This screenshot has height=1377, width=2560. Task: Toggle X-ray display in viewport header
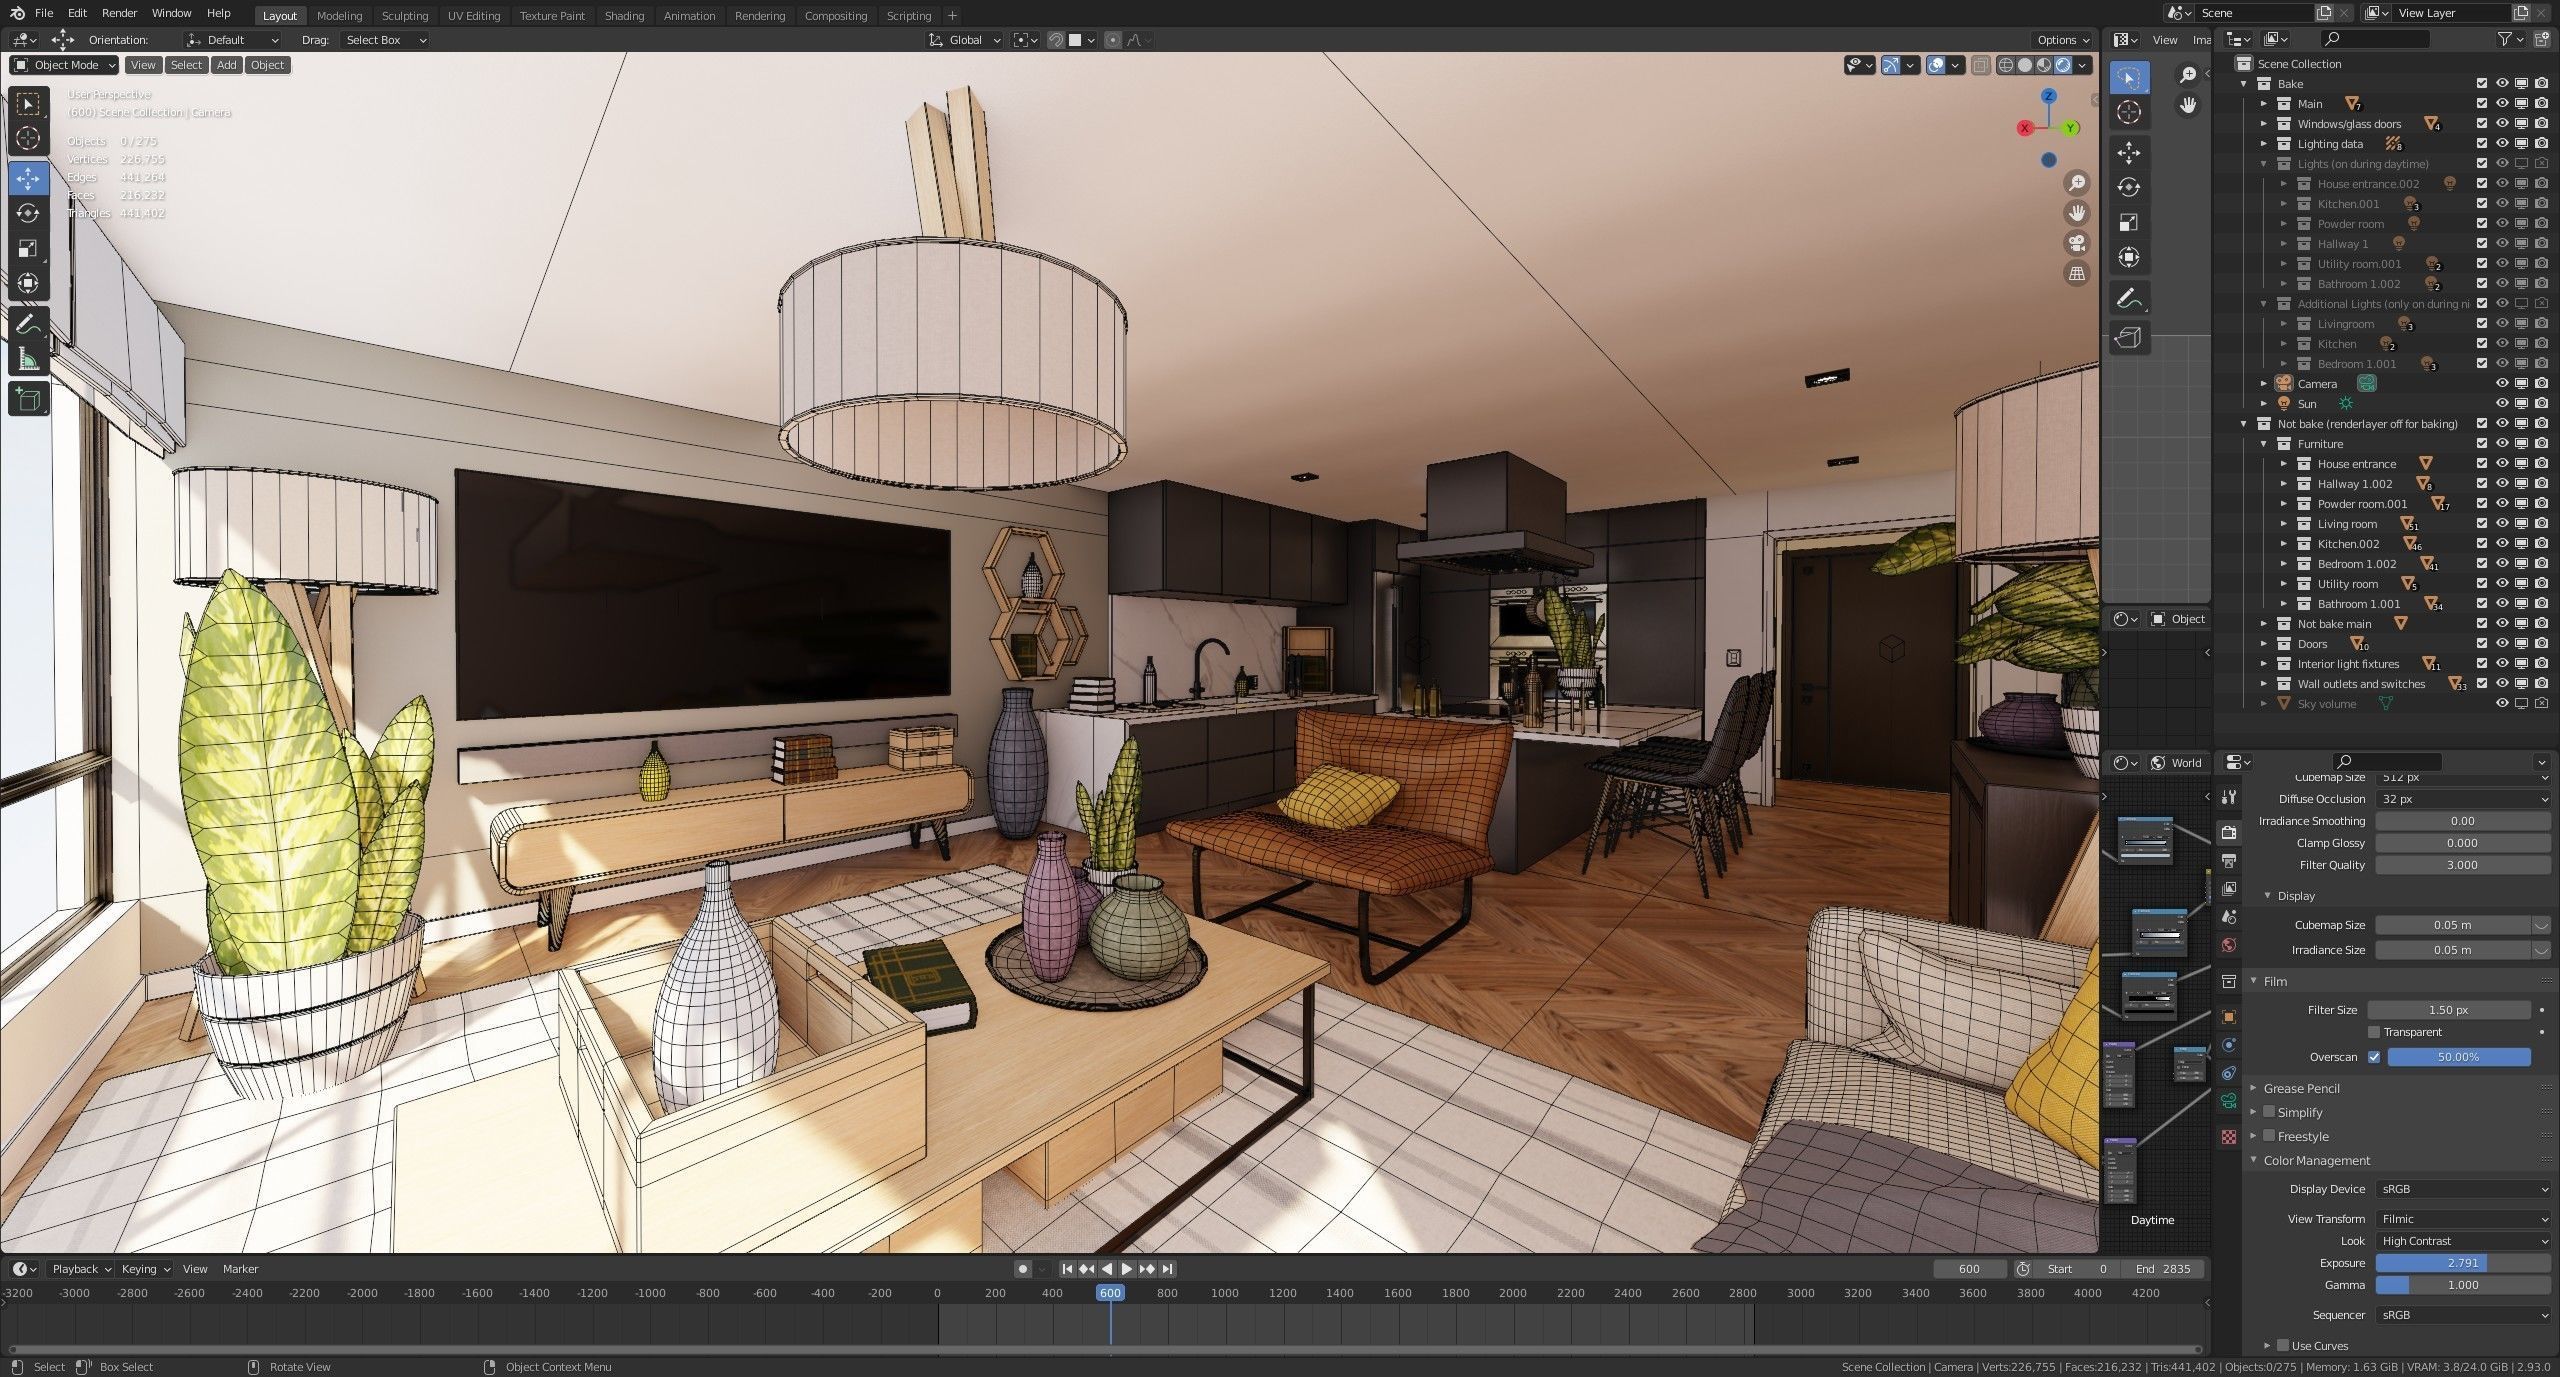pos(1981,65)
